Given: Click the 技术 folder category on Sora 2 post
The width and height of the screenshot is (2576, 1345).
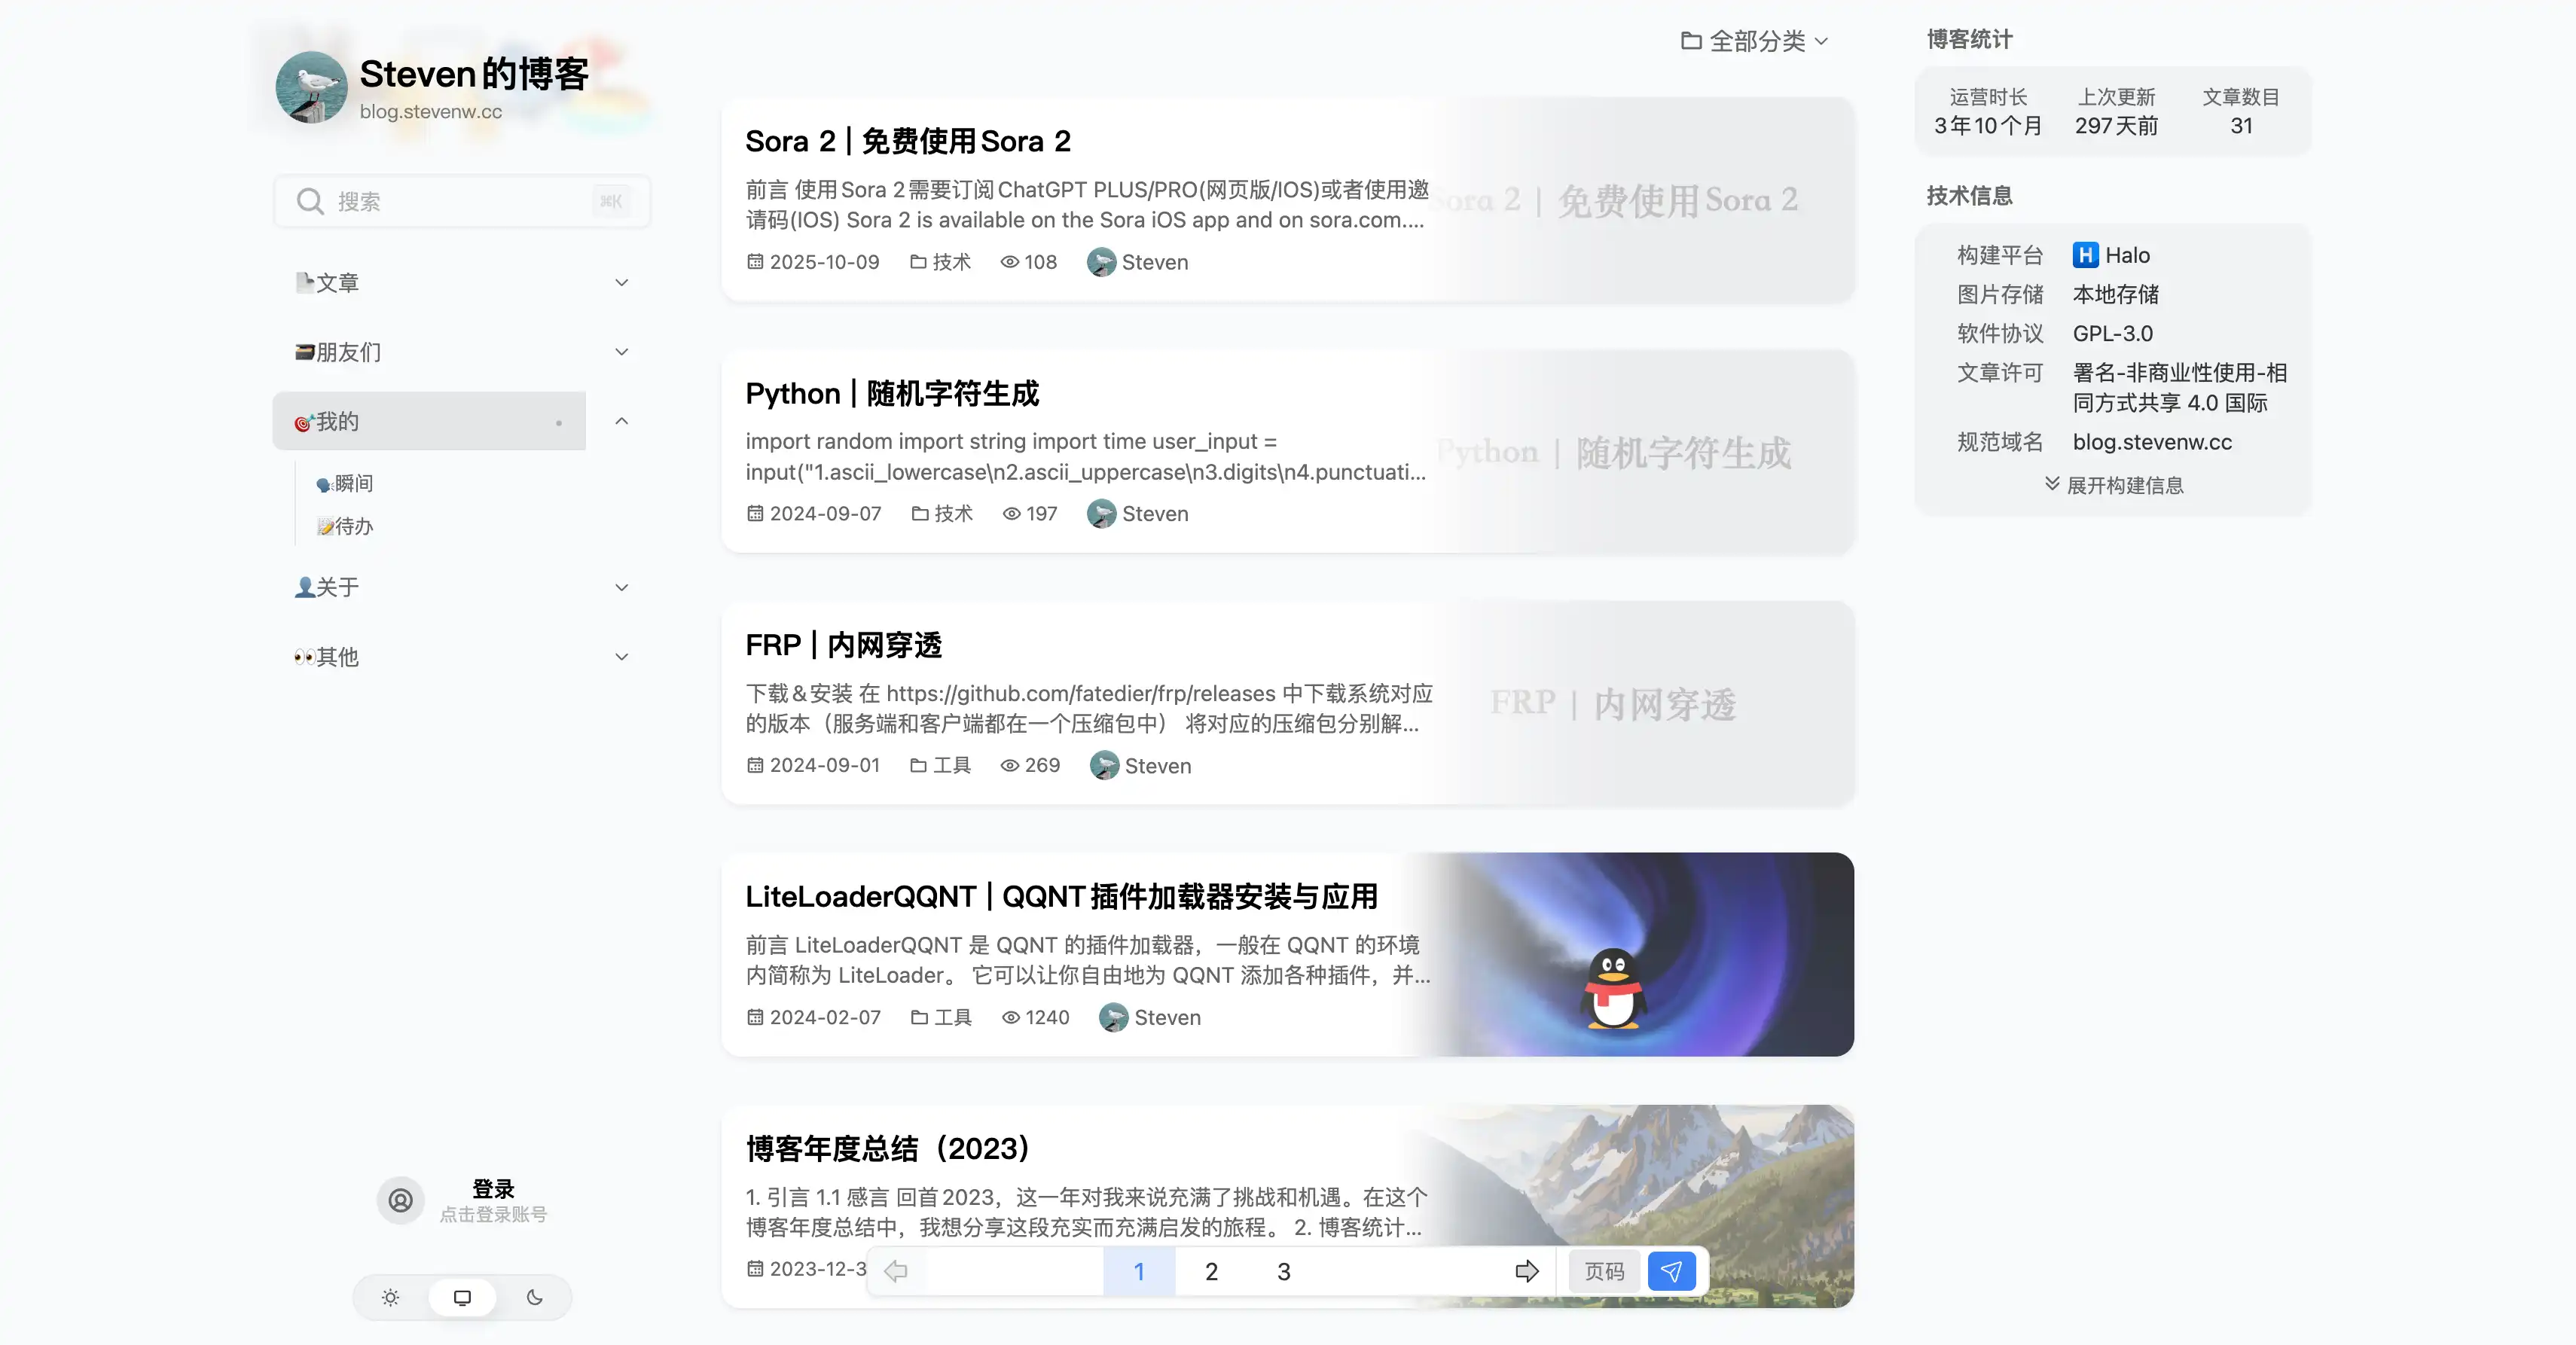Looking at the screenshot, I should pos(940,262).
